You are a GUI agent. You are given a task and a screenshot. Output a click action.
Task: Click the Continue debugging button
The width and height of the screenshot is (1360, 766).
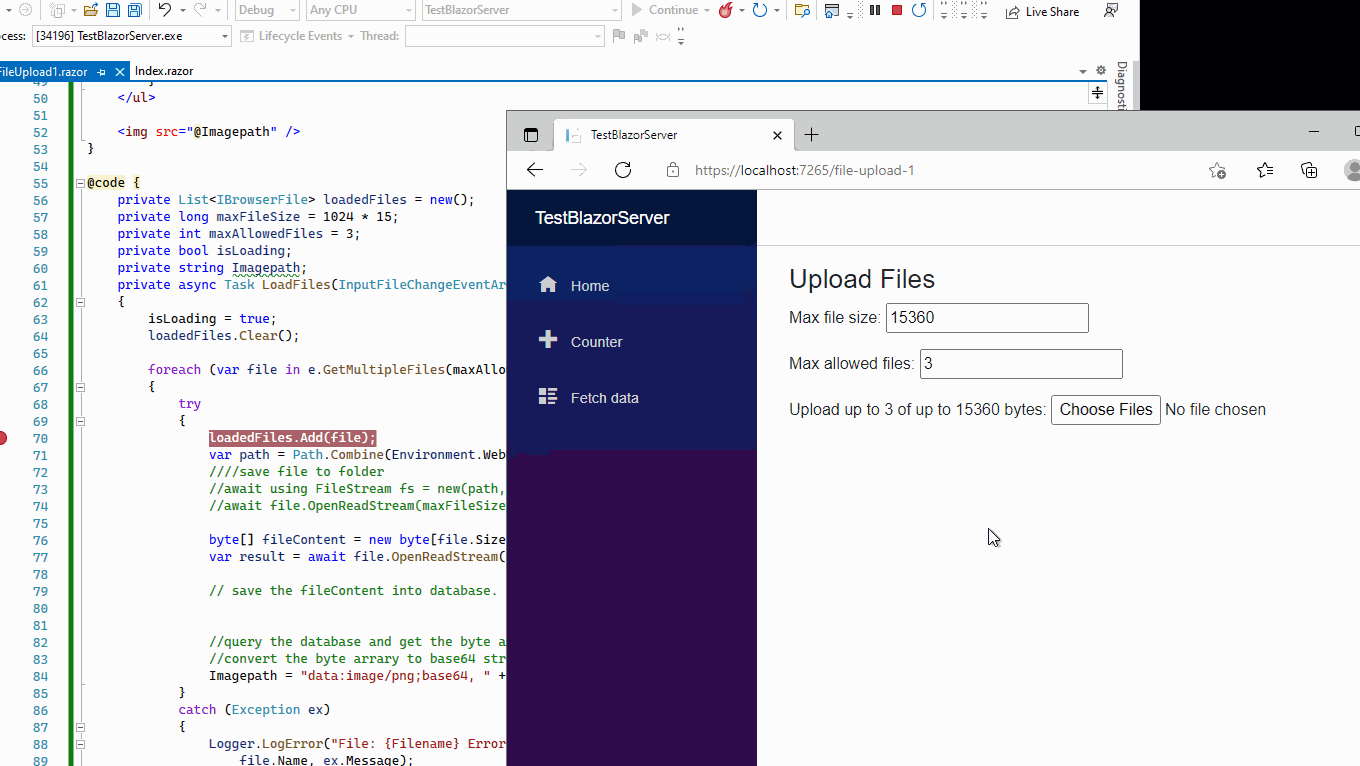point(665,10)
